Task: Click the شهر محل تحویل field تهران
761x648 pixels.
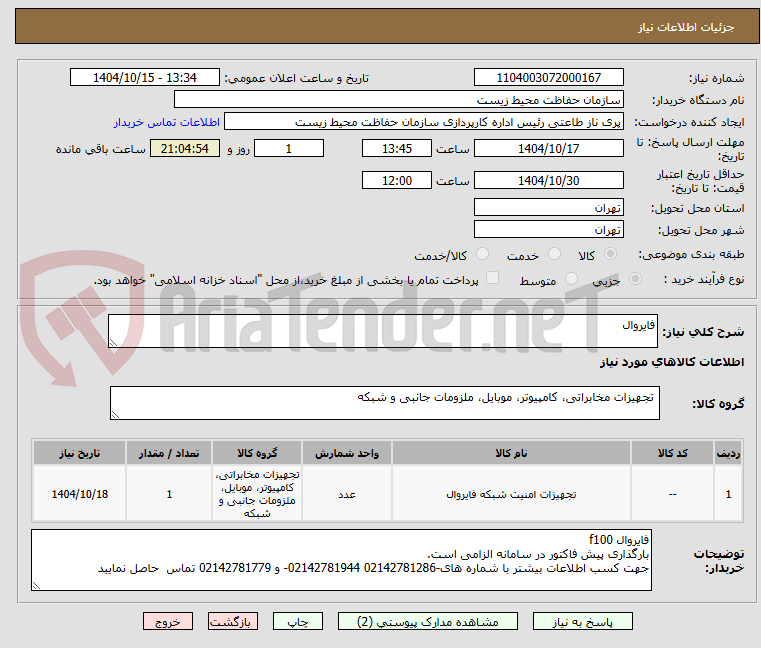Action: pyautogui.click(x=548, y=229)
